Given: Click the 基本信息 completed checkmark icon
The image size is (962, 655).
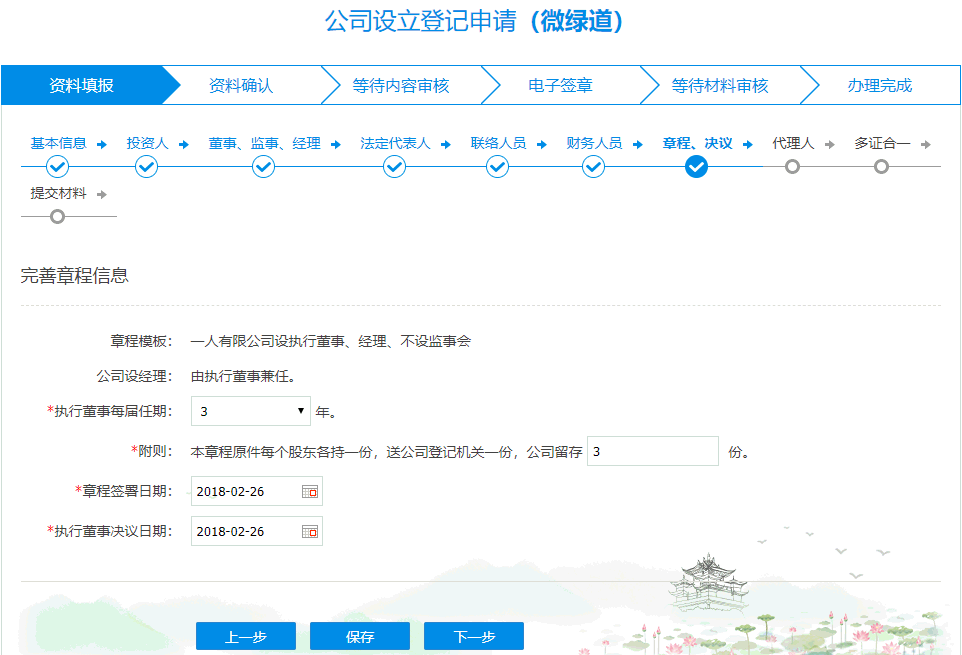Looking at the screenshot, I should point(56,167).
